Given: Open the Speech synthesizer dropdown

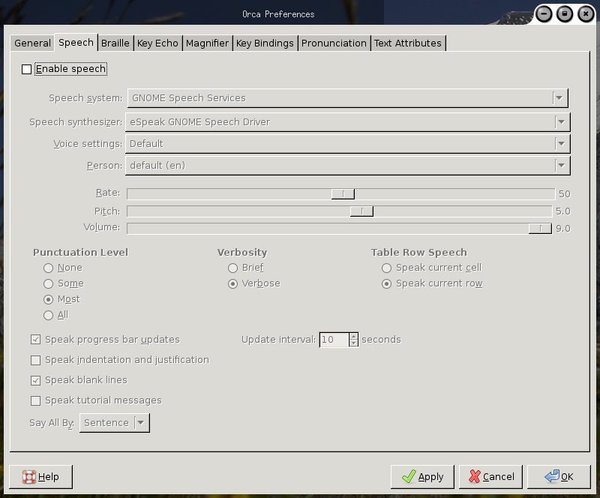Looking at the screenshot, I should point(347,122).
